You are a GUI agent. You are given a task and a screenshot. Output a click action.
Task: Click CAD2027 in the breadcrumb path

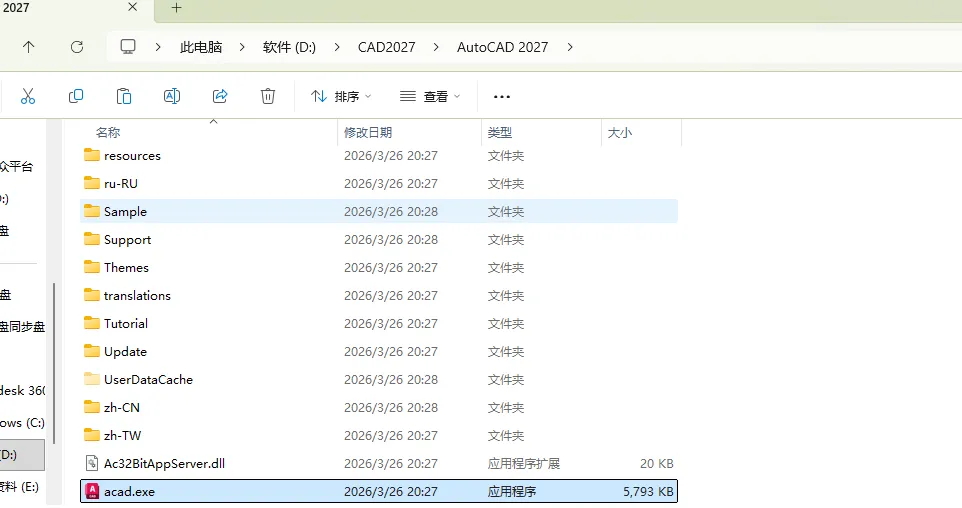coord(387,47)
